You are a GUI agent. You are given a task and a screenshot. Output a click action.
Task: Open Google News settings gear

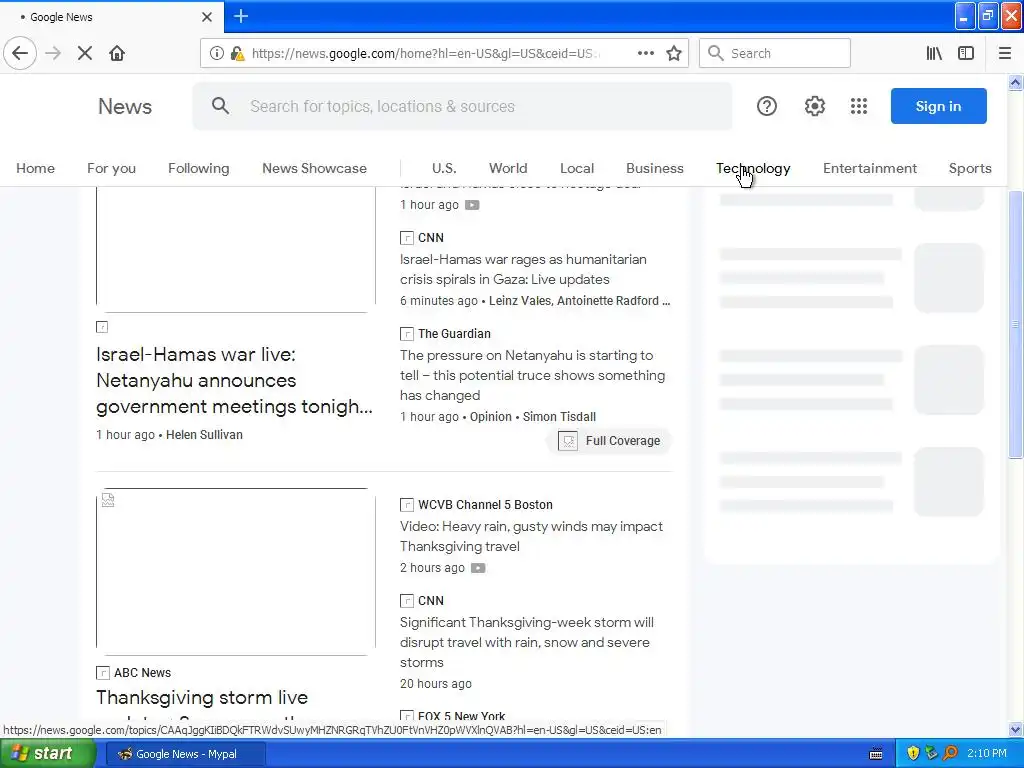pyautogui.click(x=814, y=106)
